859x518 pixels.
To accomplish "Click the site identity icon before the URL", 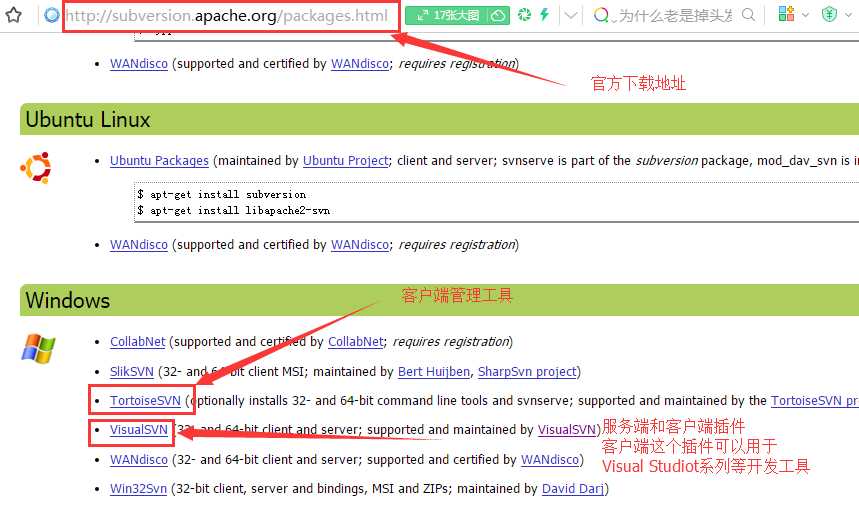I will (51, 15).
